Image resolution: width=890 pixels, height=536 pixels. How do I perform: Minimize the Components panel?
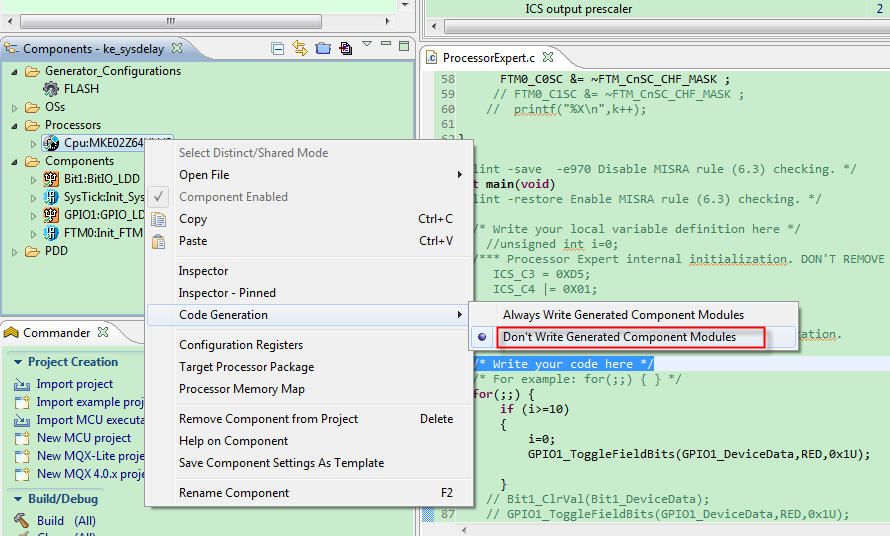[386, 44]
